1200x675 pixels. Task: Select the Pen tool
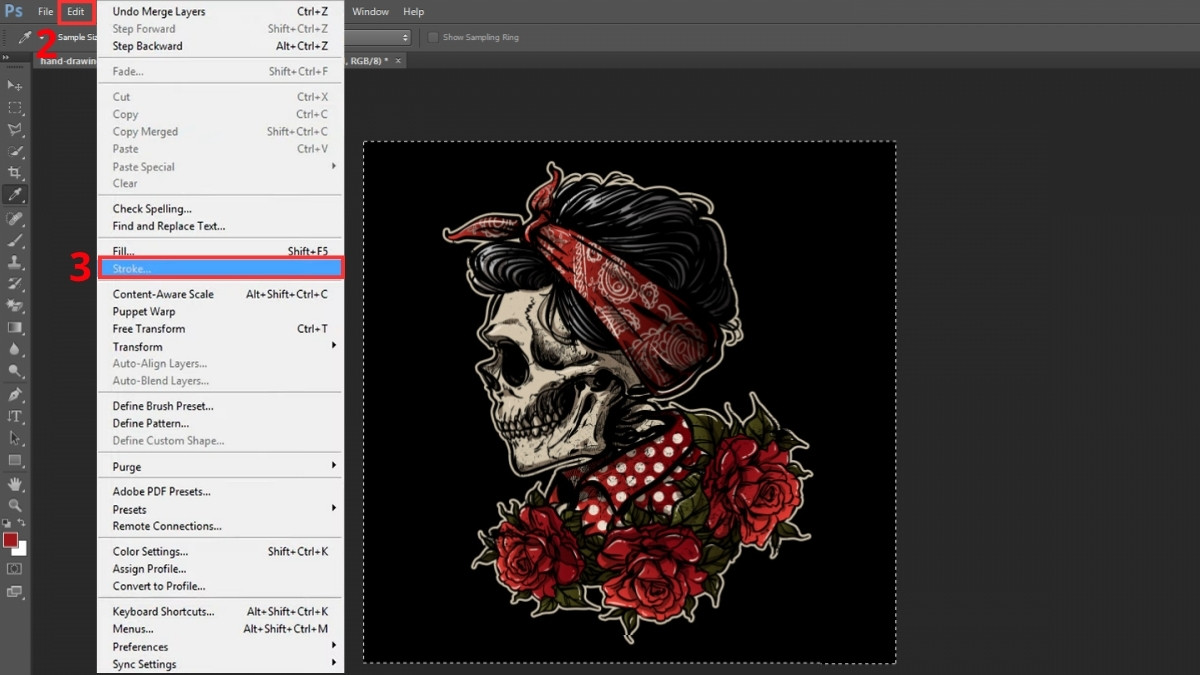pyautogui.click(x=15, y=395)
